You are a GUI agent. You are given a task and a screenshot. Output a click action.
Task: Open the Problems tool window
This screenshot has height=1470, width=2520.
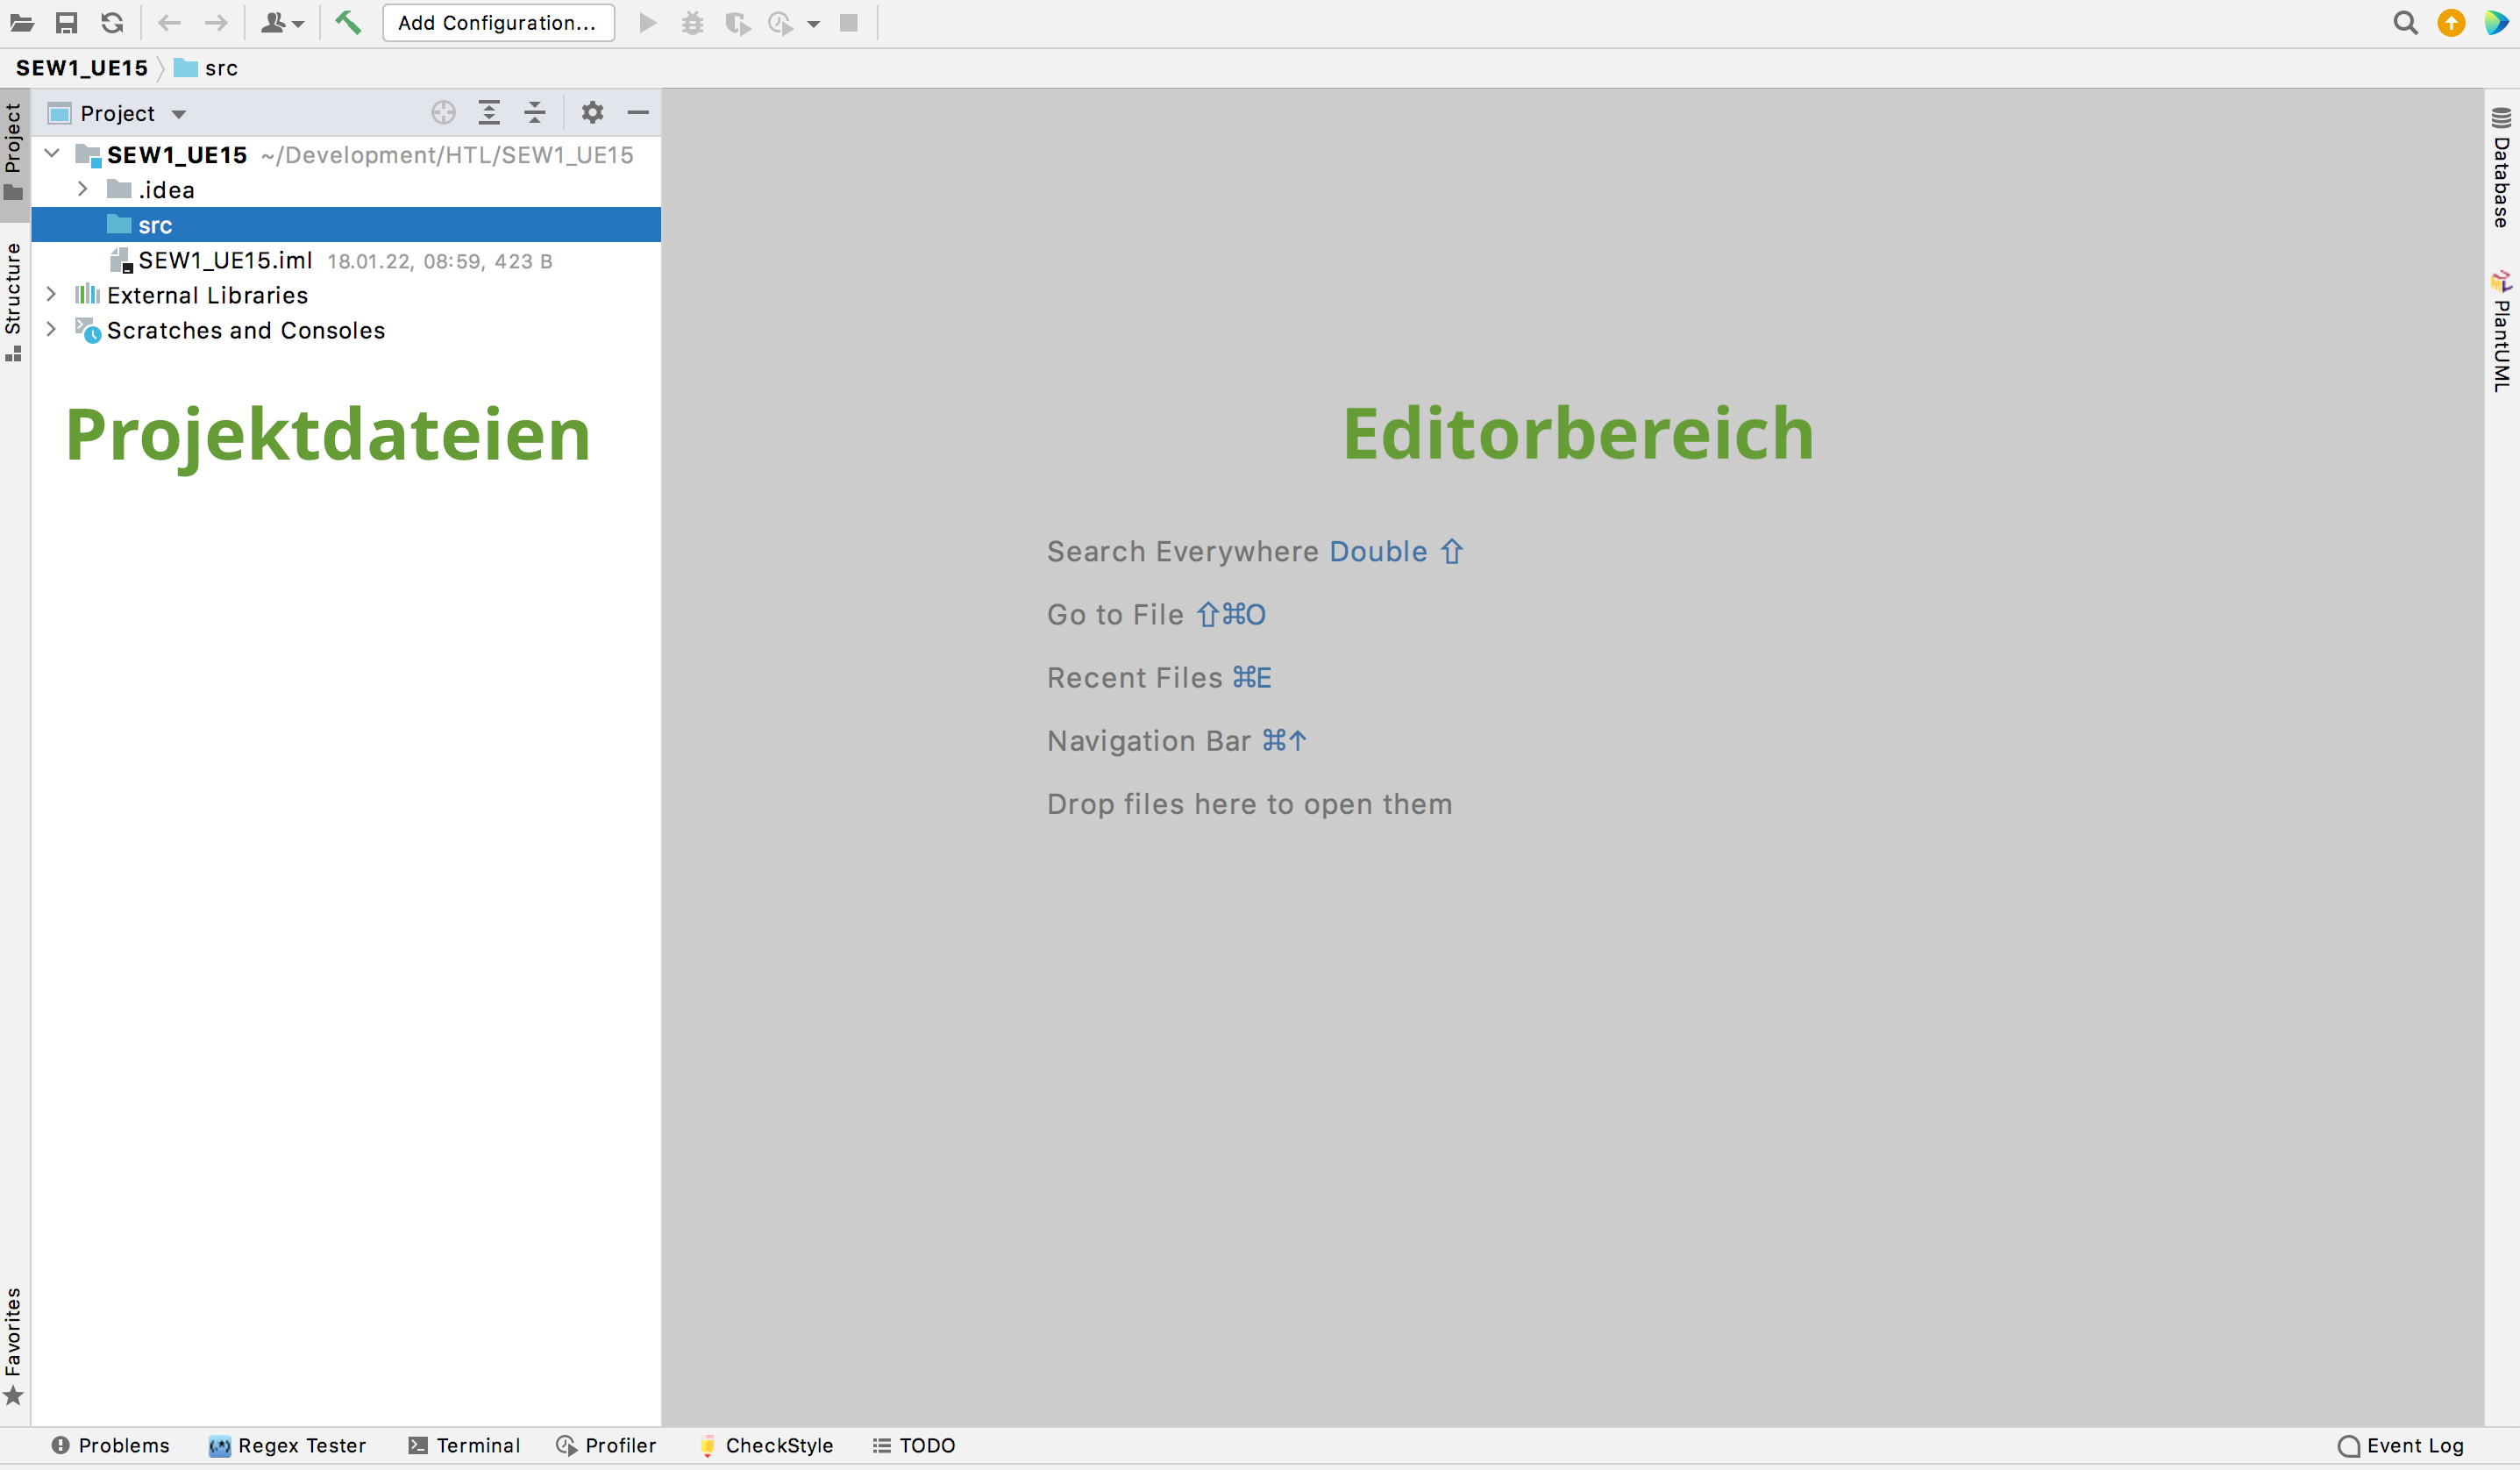coord(110,1445)
